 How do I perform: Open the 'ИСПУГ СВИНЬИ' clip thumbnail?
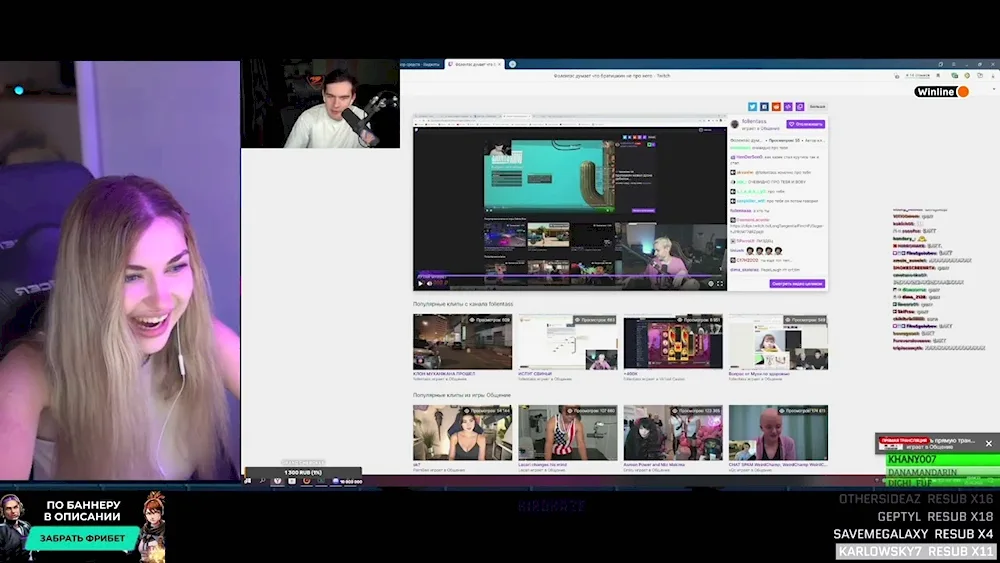568,342
